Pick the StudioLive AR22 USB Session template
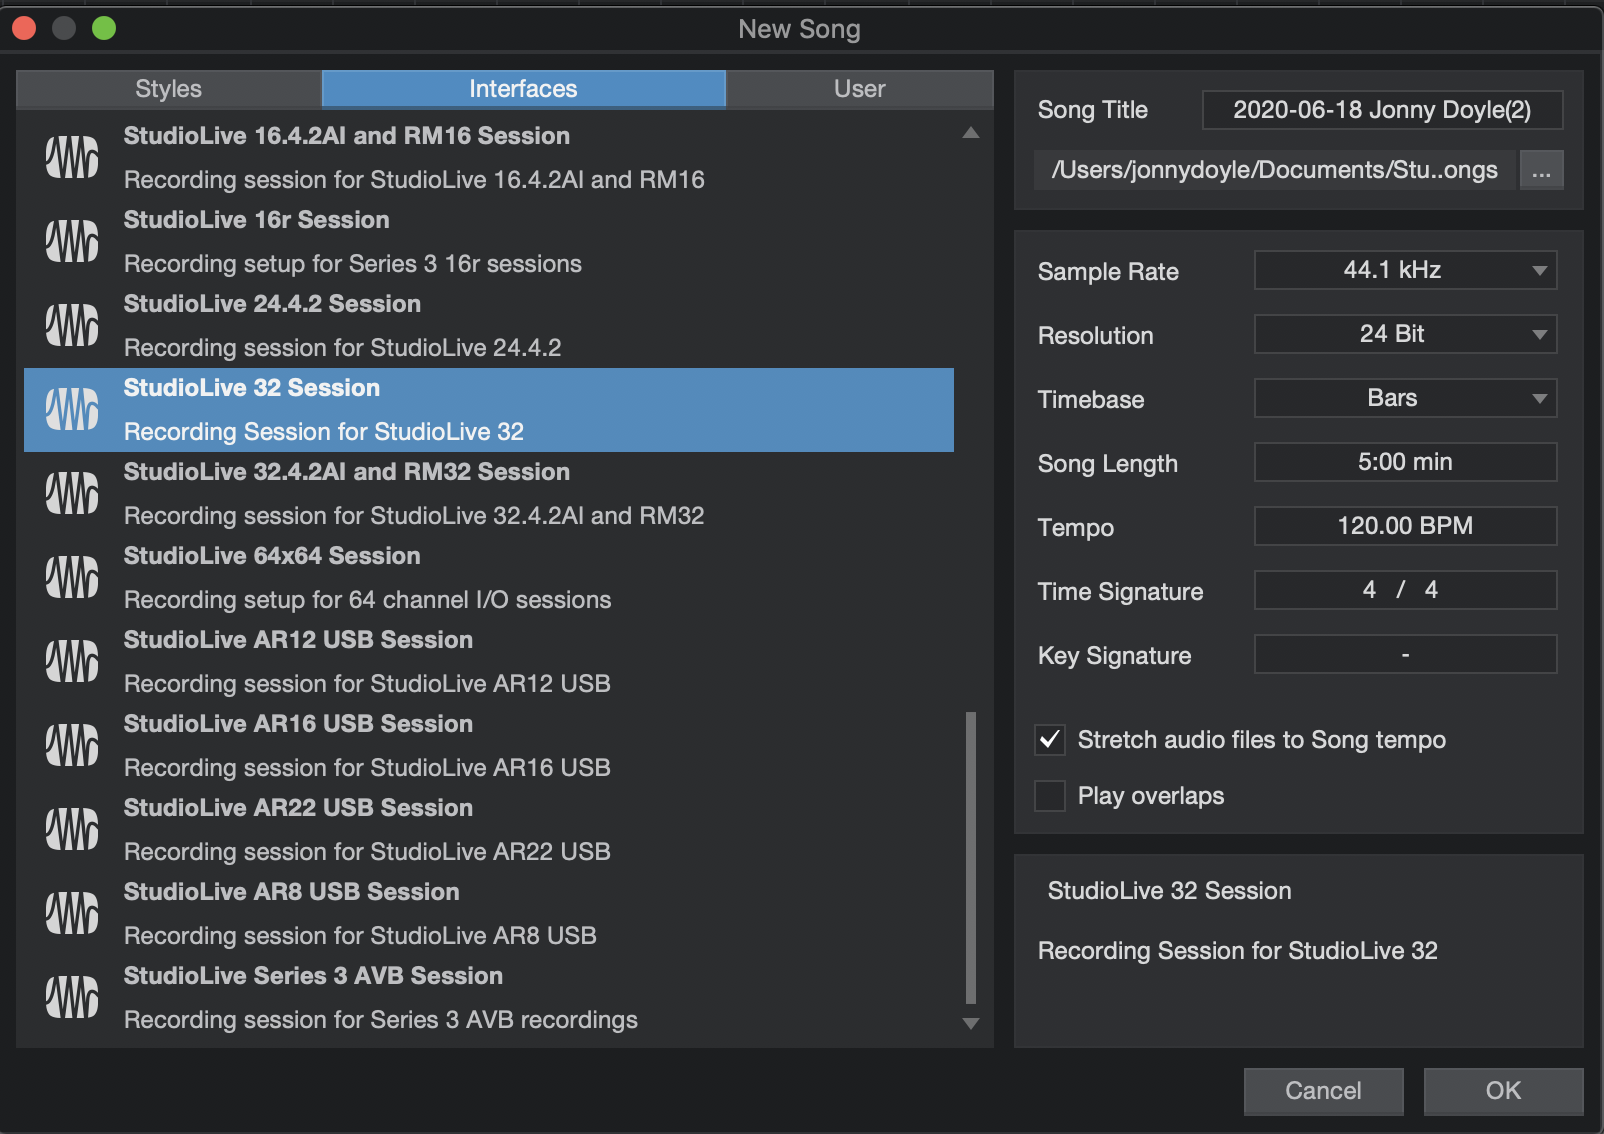 tap(489, 830)
